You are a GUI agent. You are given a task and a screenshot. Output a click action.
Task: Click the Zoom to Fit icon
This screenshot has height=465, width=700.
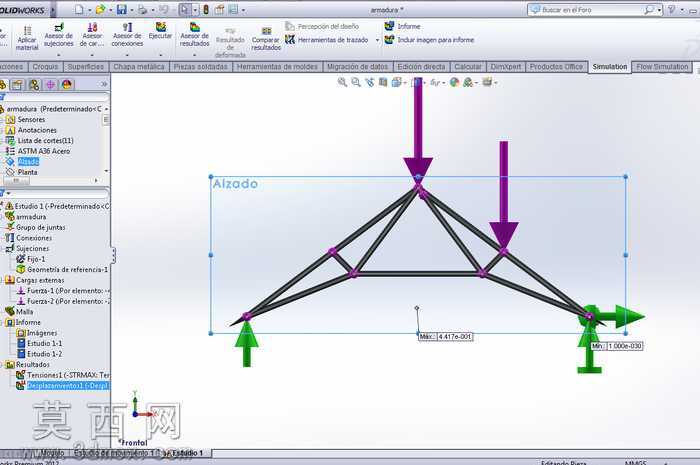(342, 82)
